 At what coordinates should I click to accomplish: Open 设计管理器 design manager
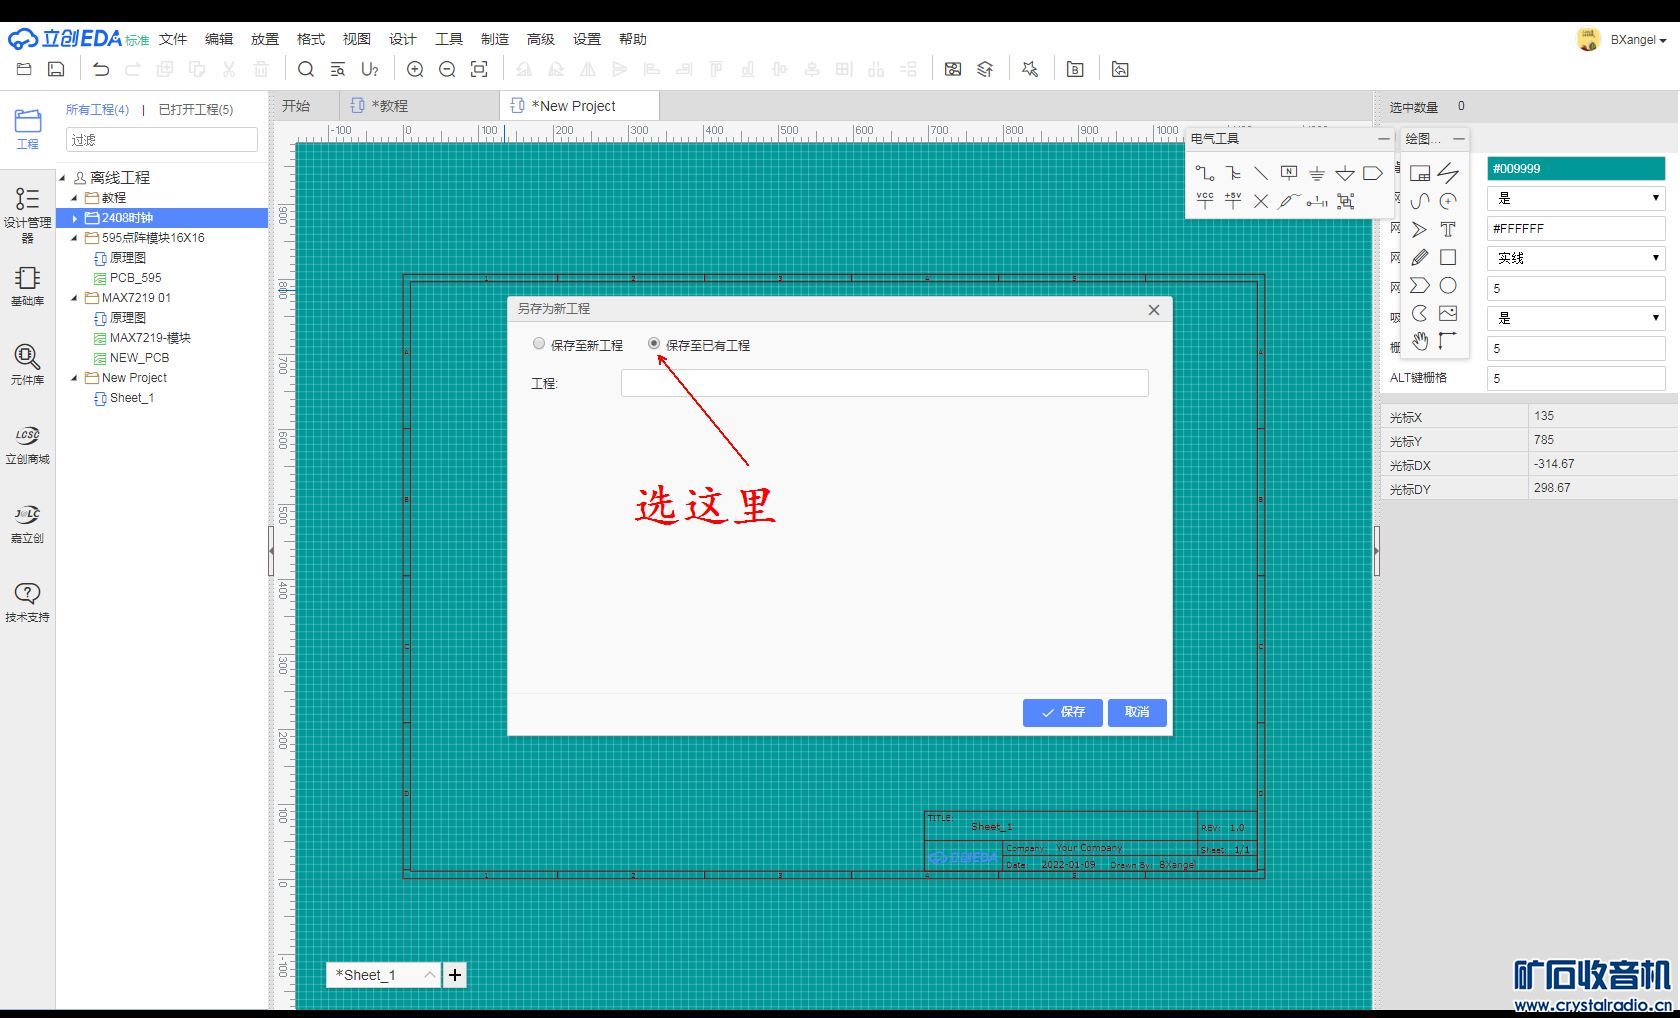(27, 213)
